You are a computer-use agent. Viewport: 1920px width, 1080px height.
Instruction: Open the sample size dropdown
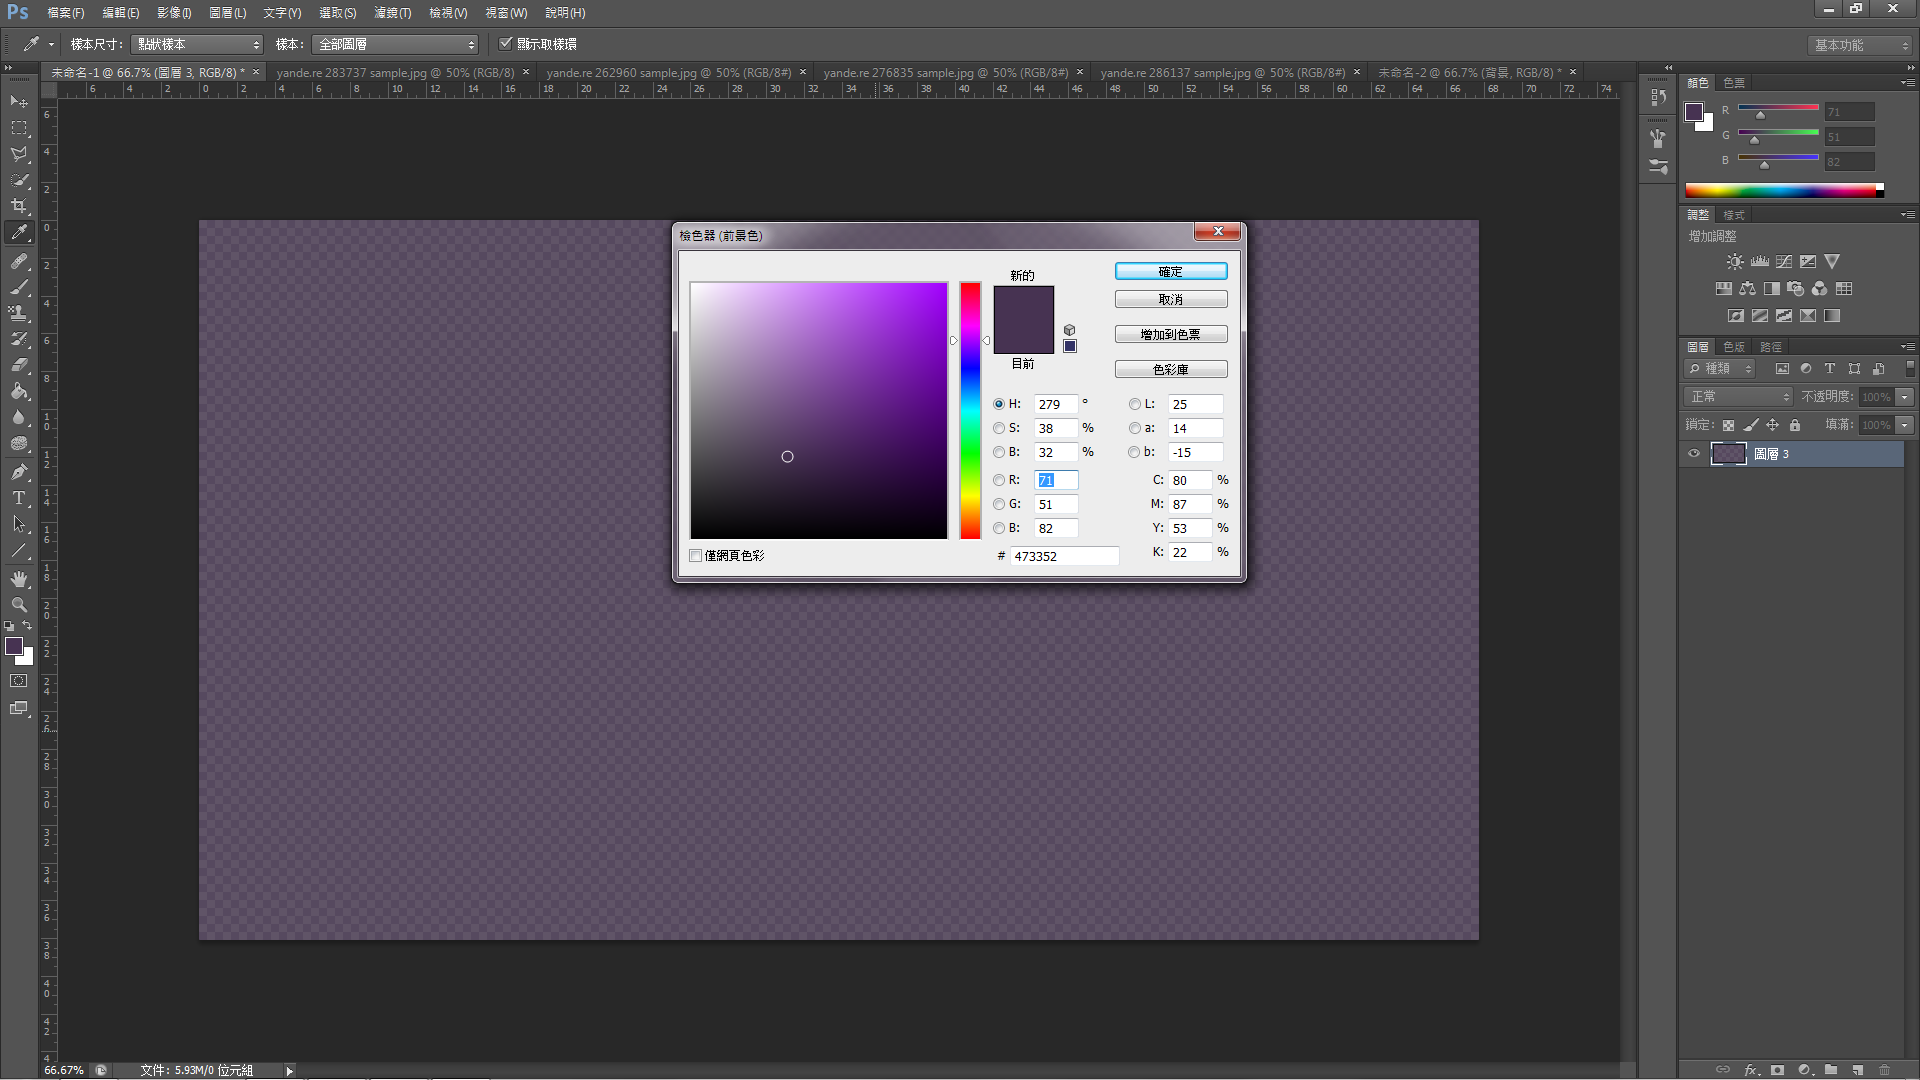tap(197, 45)
